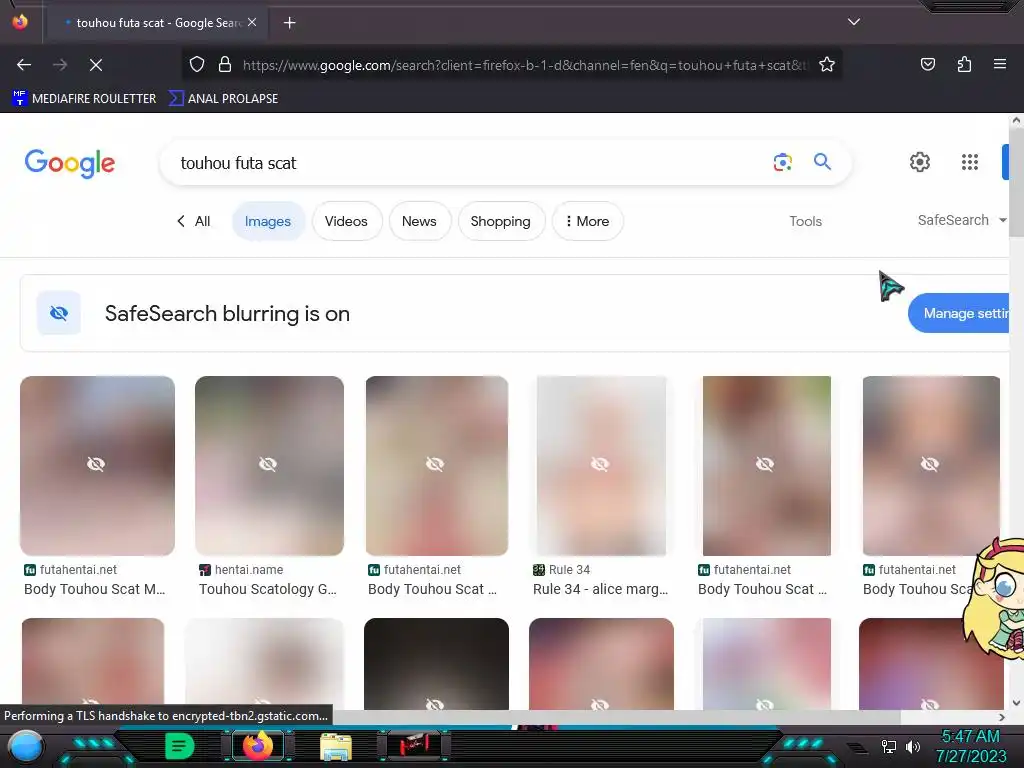
Task: Open the blurred thumbnail above the hentai.name label
Action: 269,466
